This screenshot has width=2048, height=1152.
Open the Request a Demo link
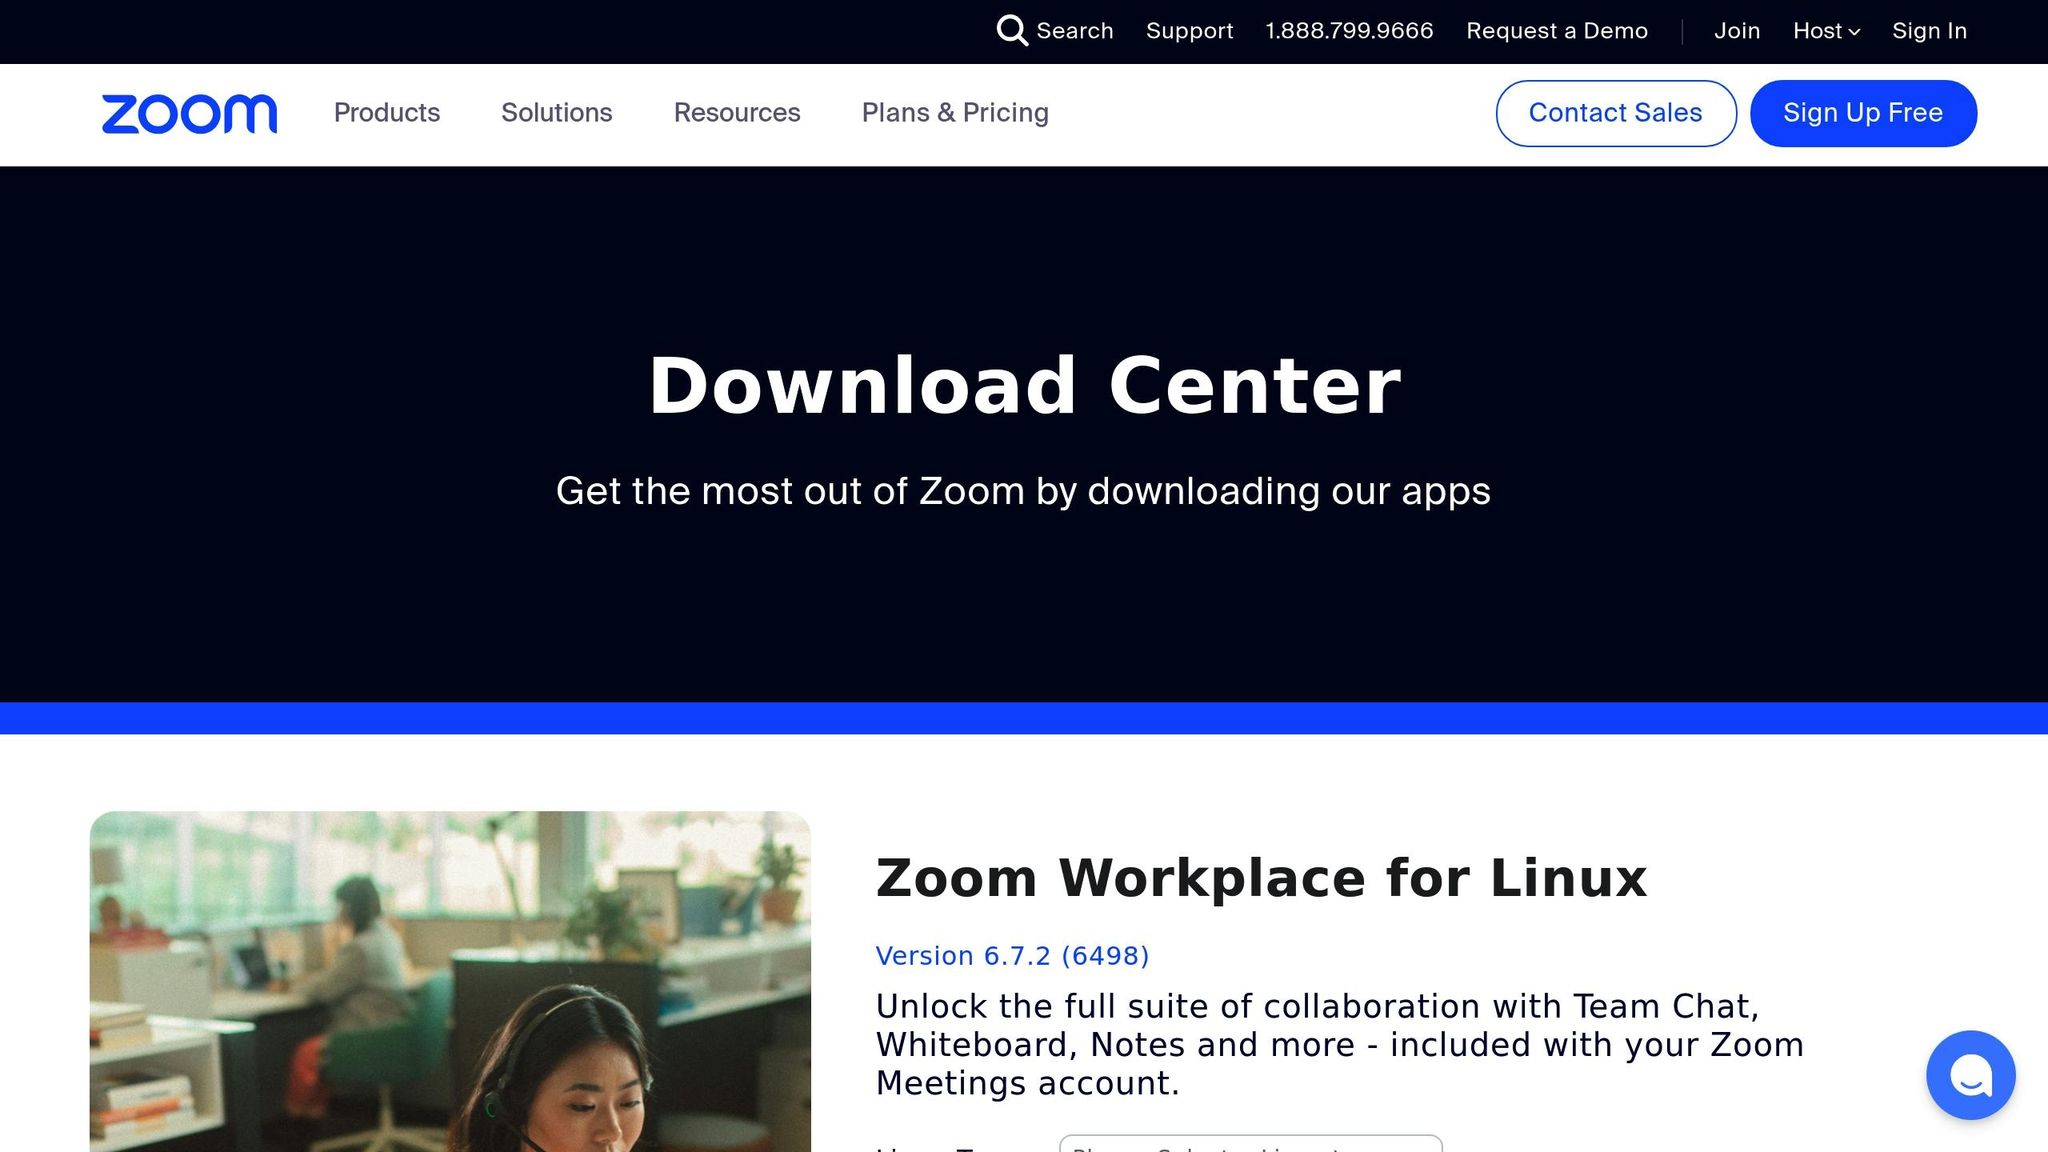1556,31
